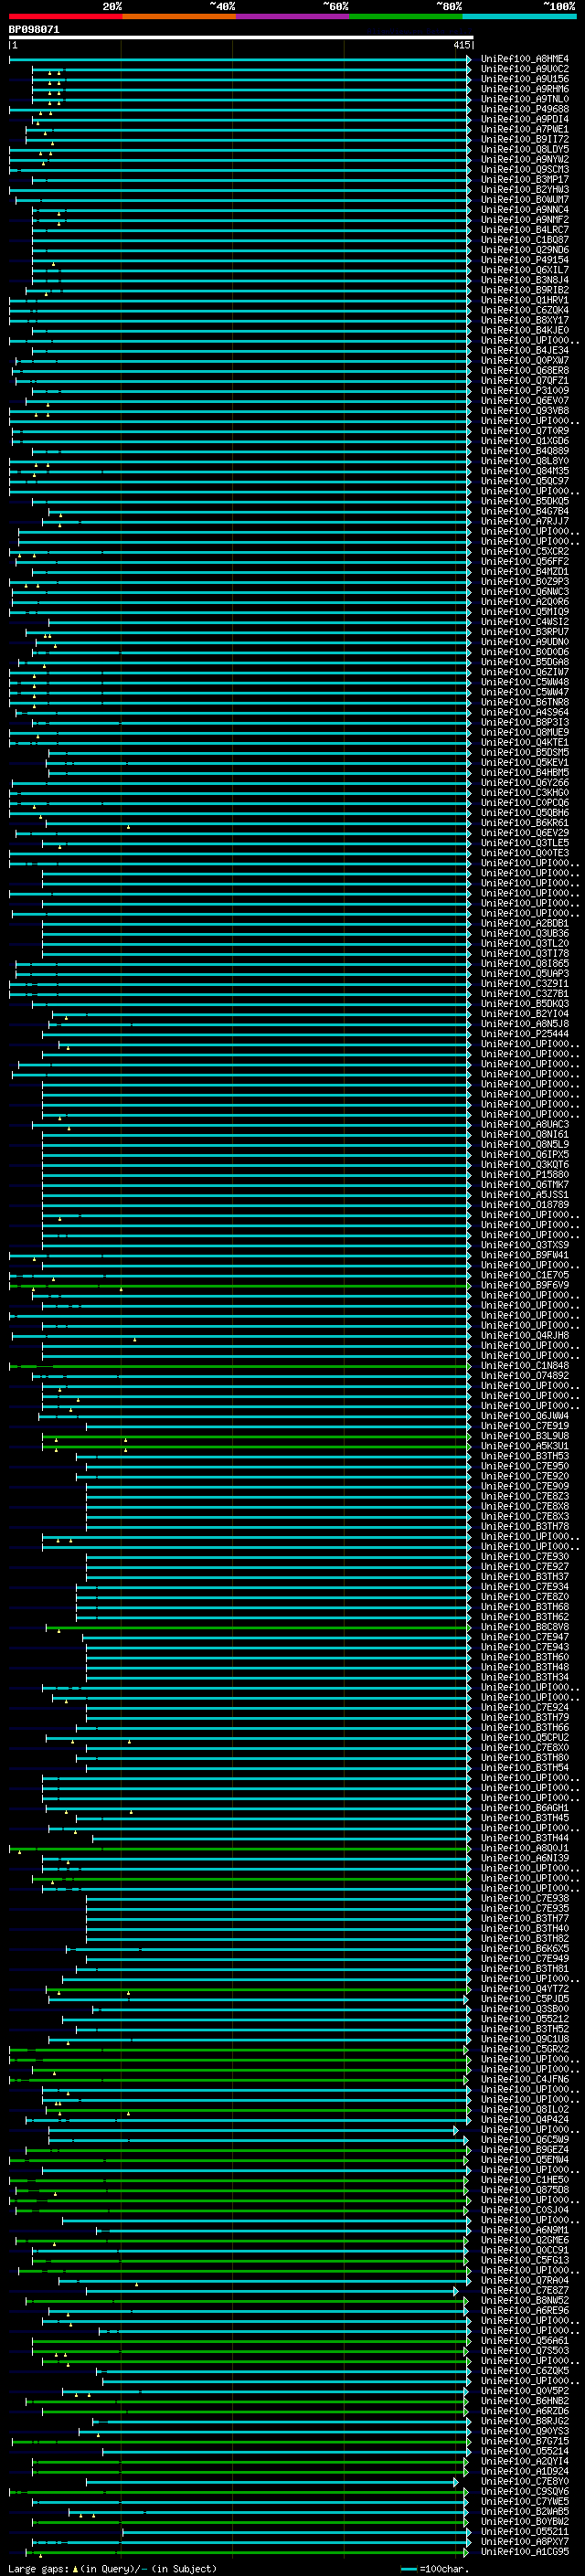Select the green ~80% identity legend bar
This screenshot has height=2576, width=585.
pos(406,16)
